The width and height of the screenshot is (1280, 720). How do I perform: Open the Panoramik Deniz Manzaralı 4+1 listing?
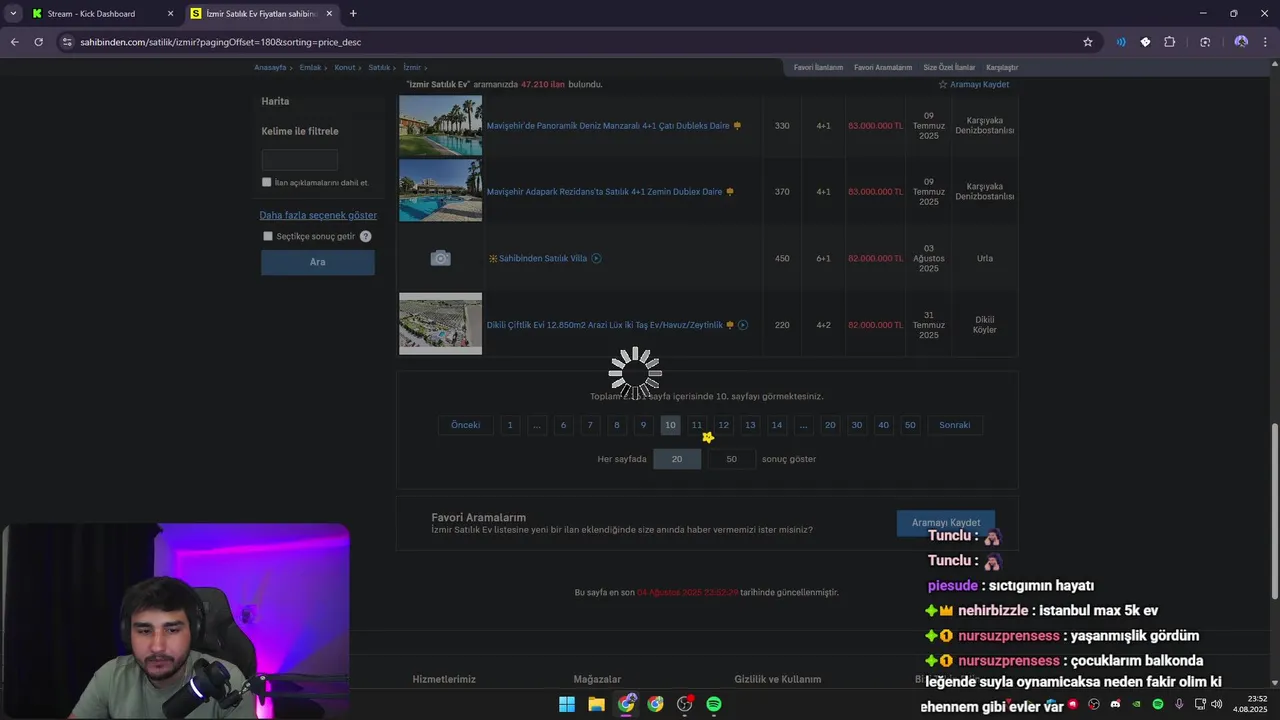(608, 126)
